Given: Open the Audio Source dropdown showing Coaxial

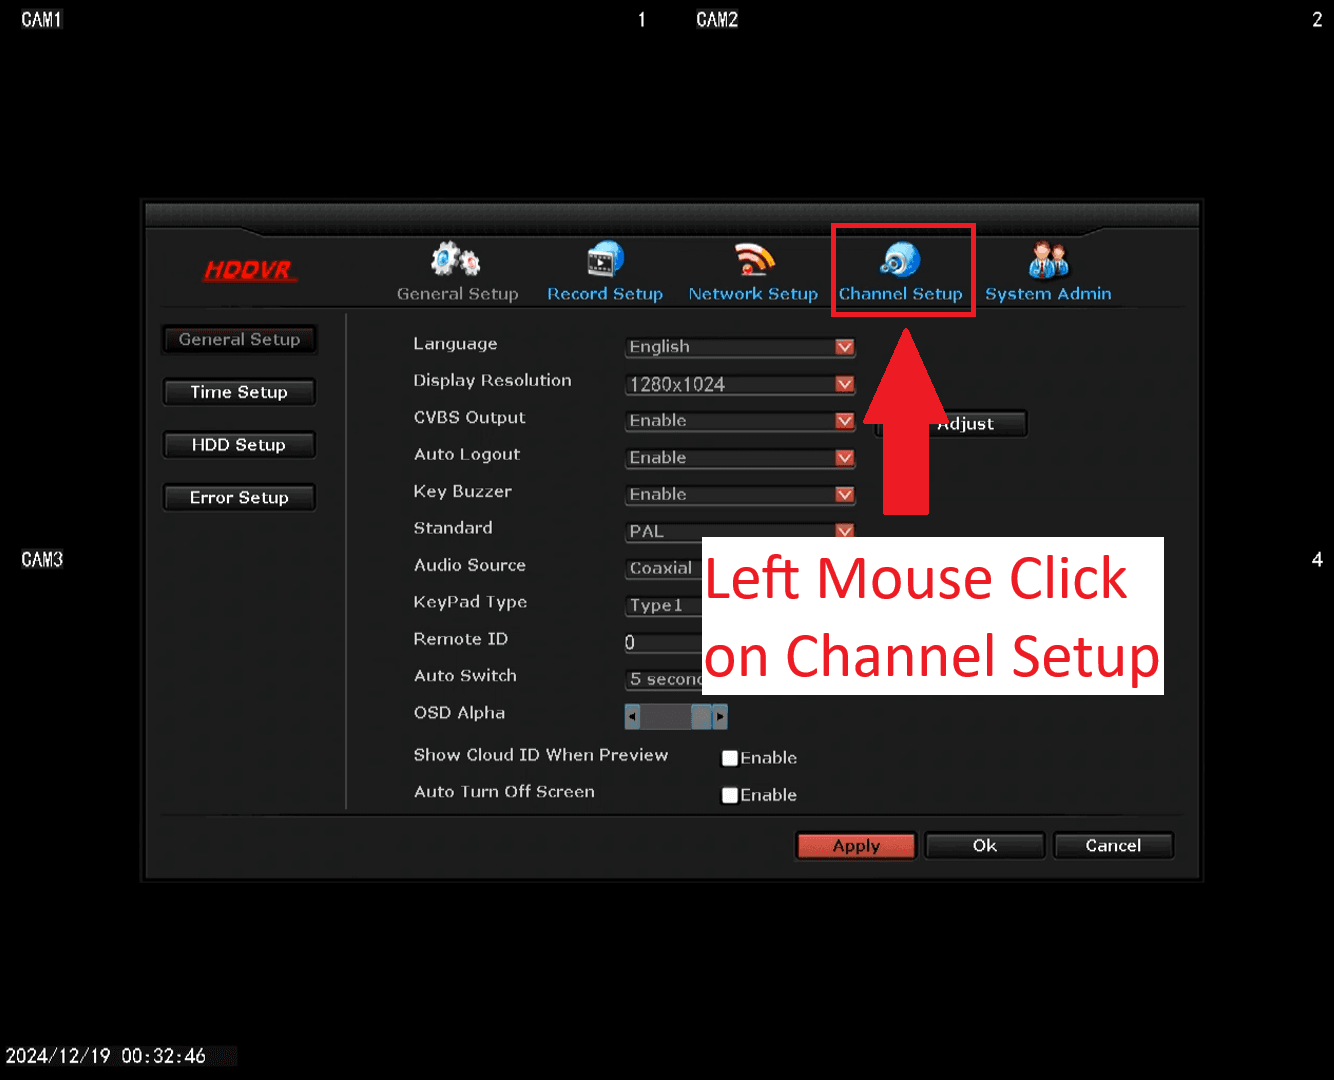Looking at the screenshot, I should point(664,568).
